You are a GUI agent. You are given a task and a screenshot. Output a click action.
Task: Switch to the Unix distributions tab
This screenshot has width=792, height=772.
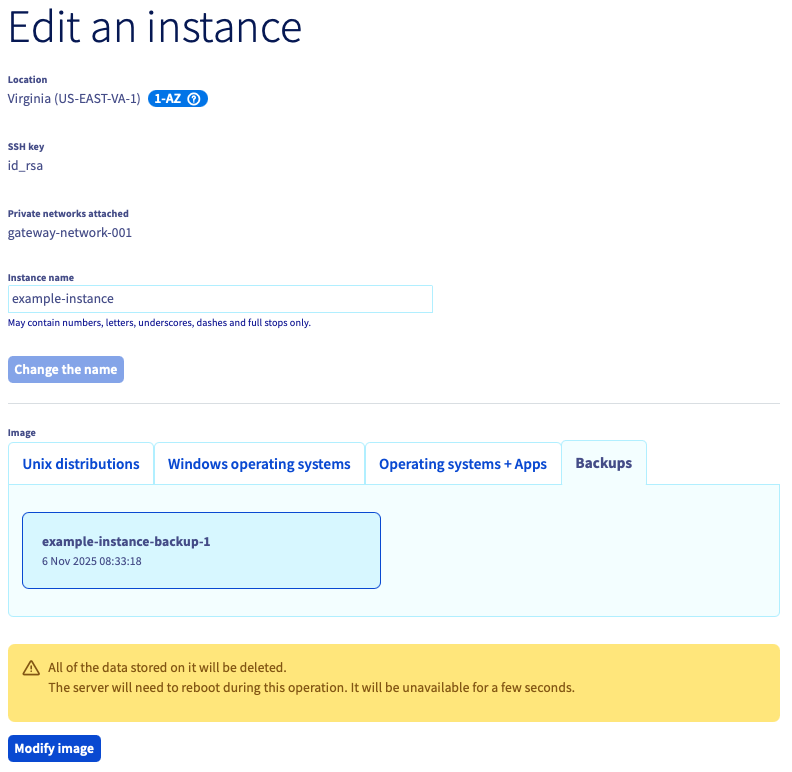click(x=81, y=464)
